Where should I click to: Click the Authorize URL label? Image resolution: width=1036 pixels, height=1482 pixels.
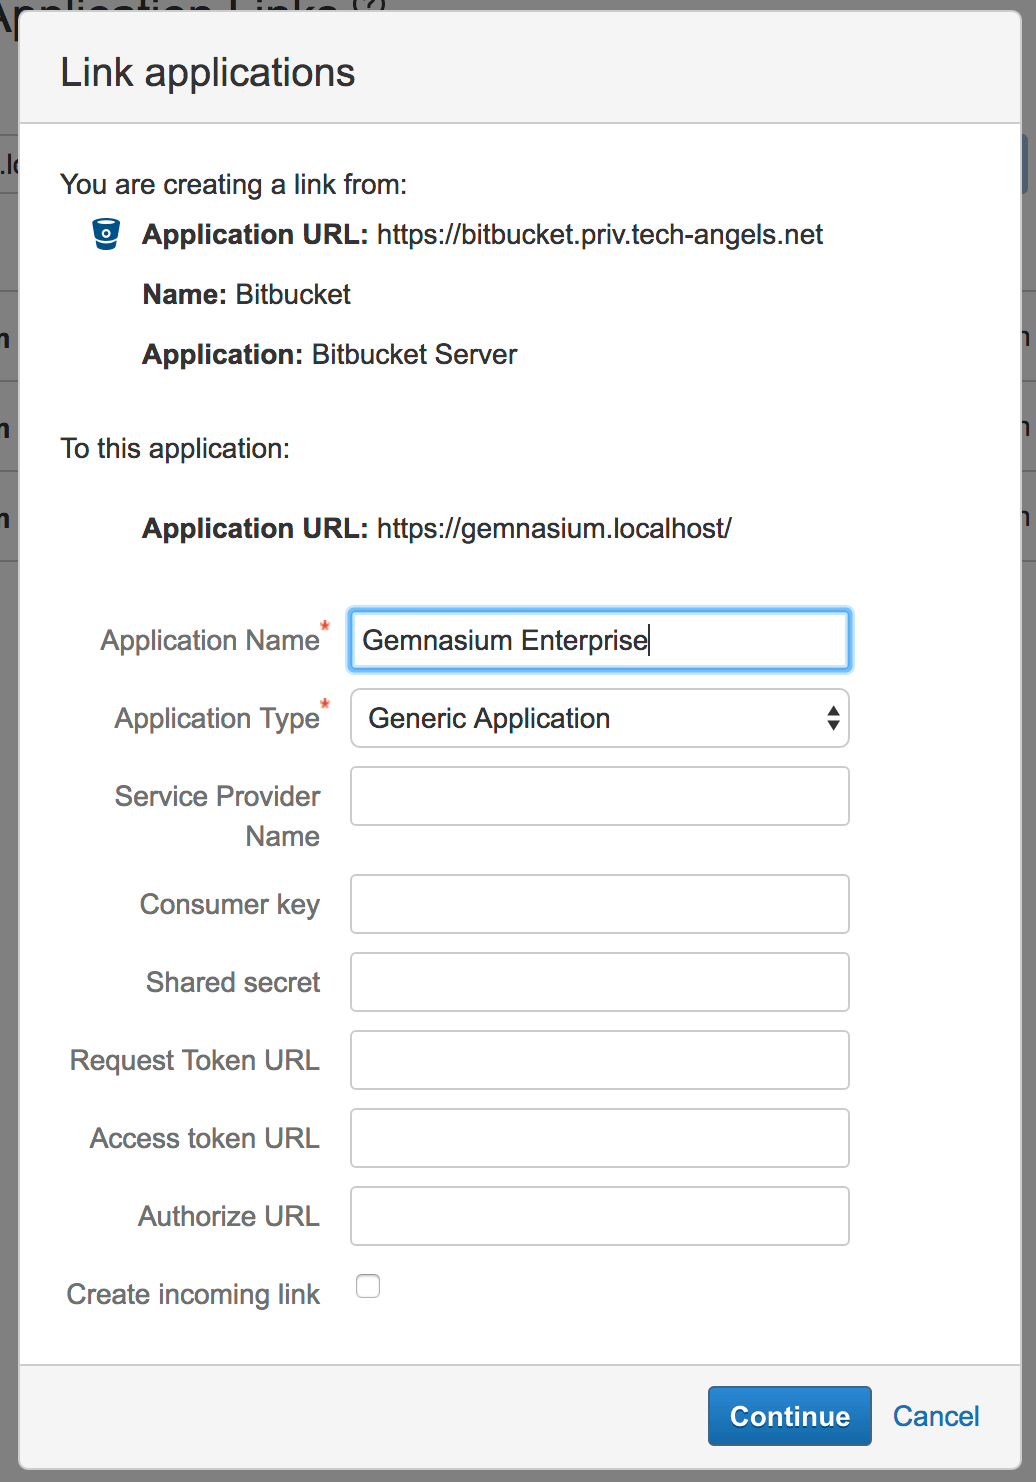229,1216
